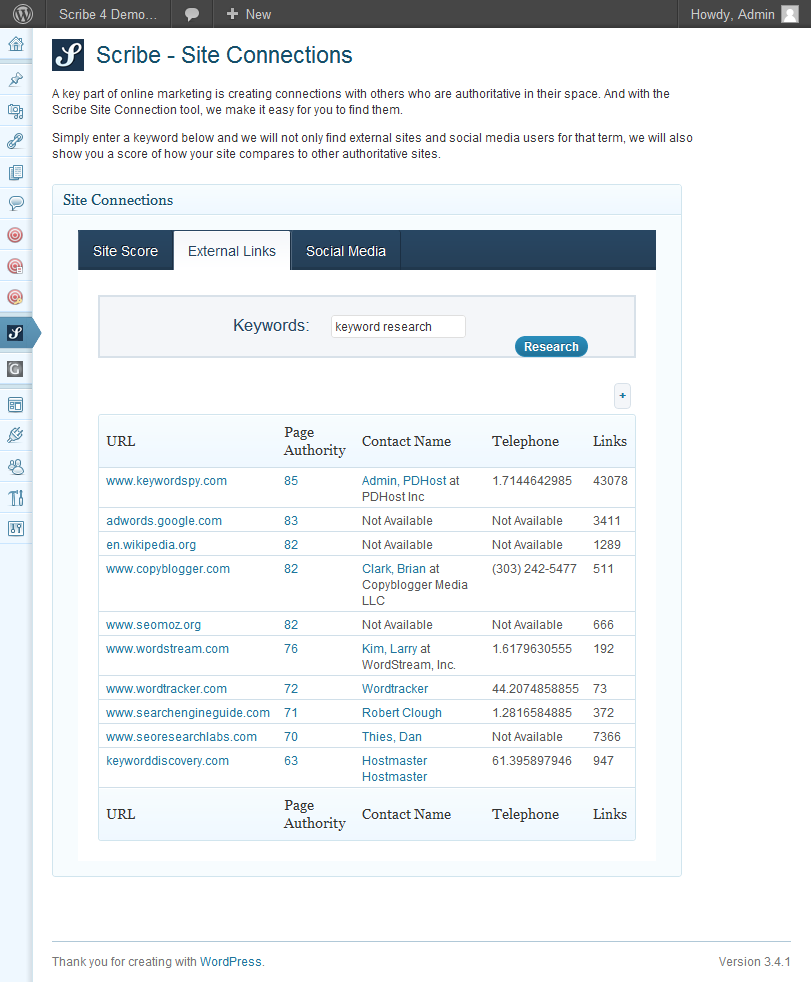Open the Howdy, Admin account menu

pos(744,14)
